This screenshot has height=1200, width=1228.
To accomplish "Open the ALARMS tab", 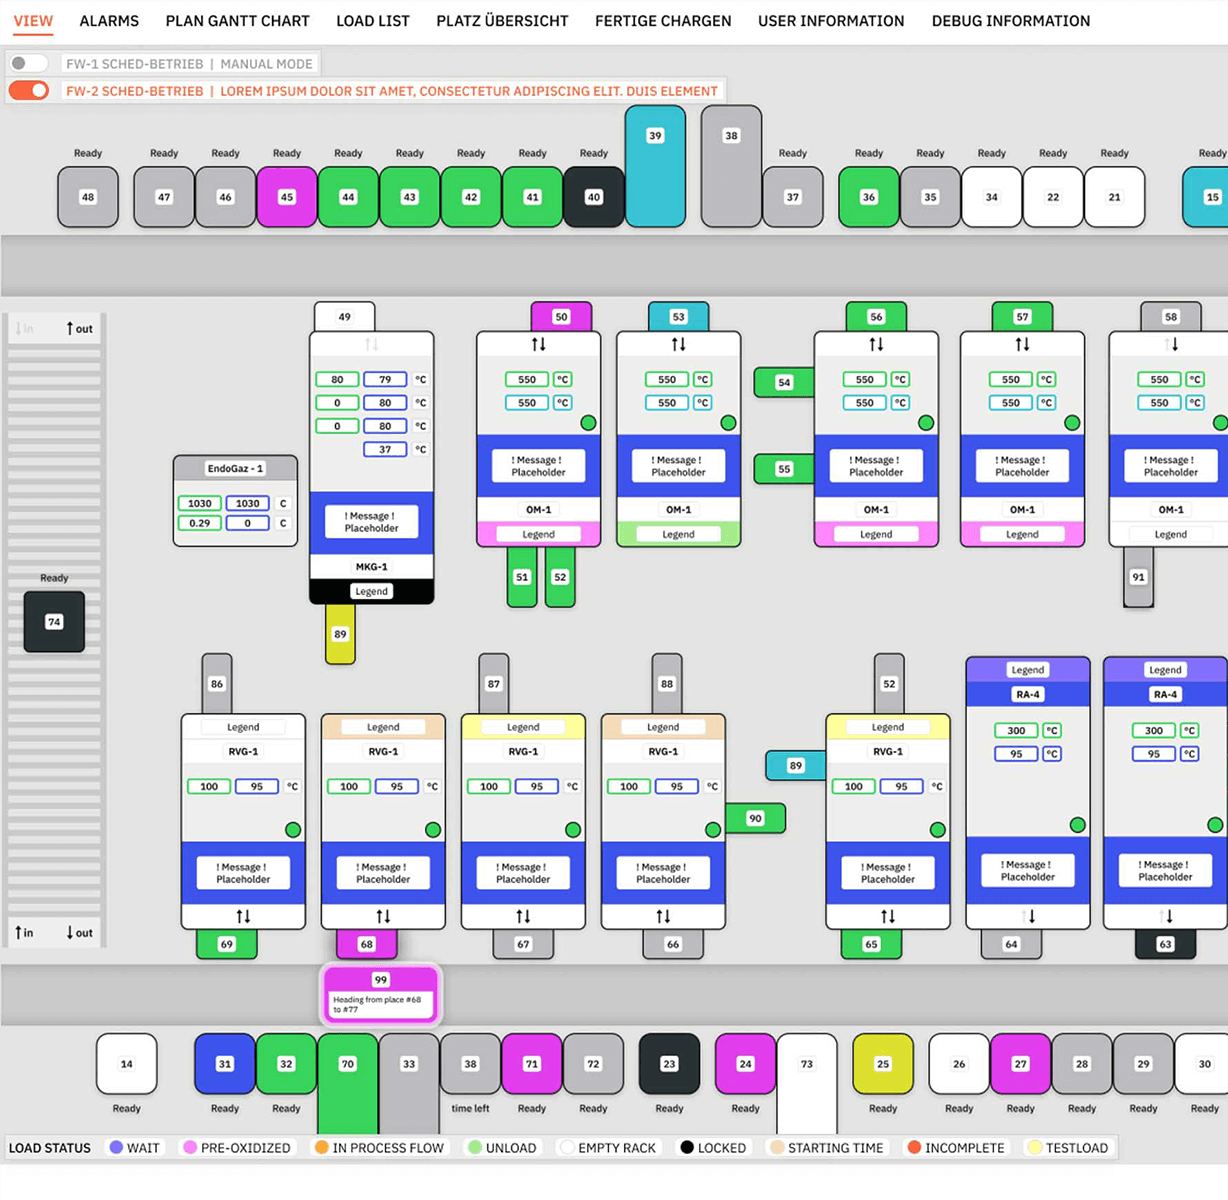I will coord(109,21).
